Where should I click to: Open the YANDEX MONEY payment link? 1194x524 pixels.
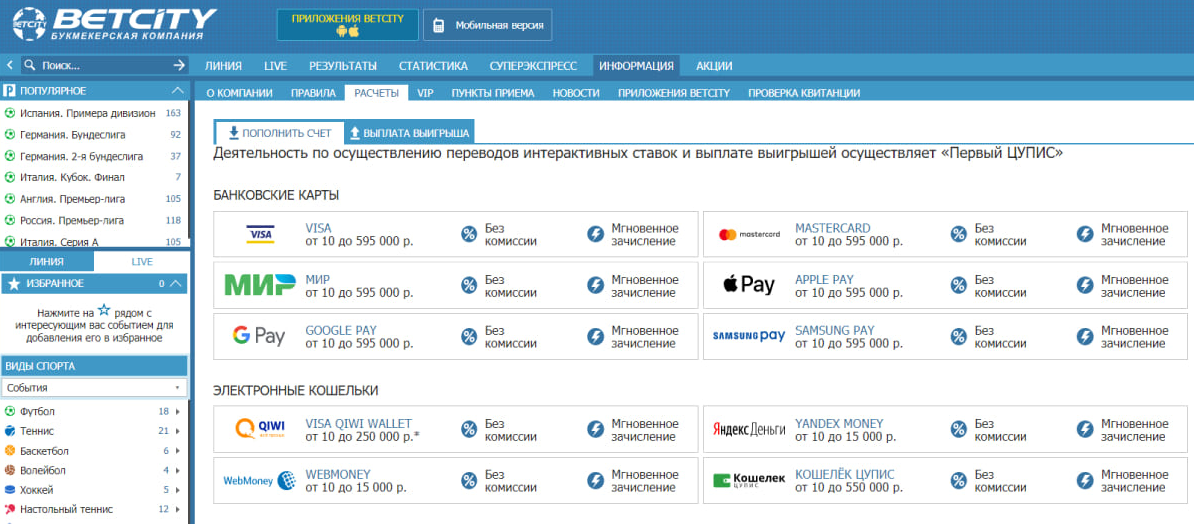[x=839, y=423]
